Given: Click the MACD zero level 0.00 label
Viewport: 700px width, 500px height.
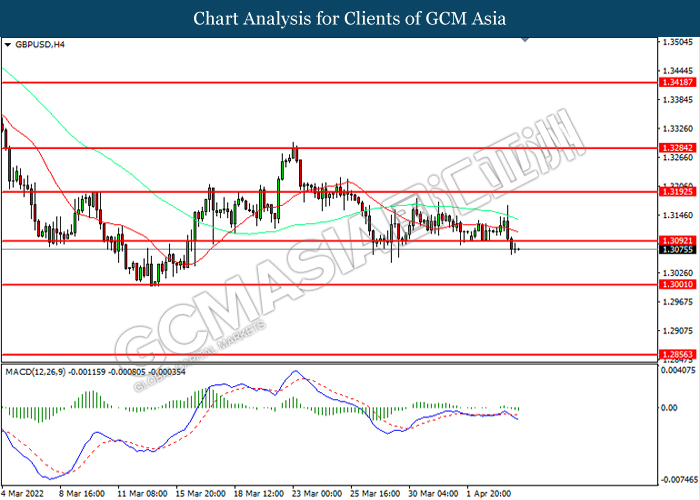Looking at the screenshot, I should 669,408.
